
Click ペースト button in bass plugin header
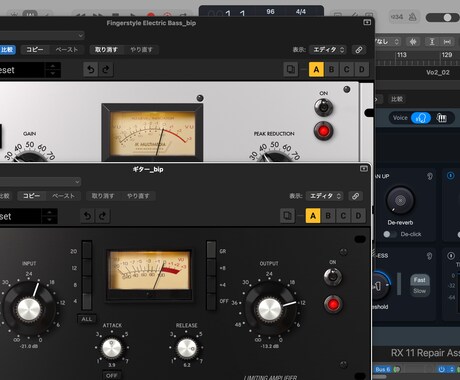pyautogui.click(x=67, y=50)
